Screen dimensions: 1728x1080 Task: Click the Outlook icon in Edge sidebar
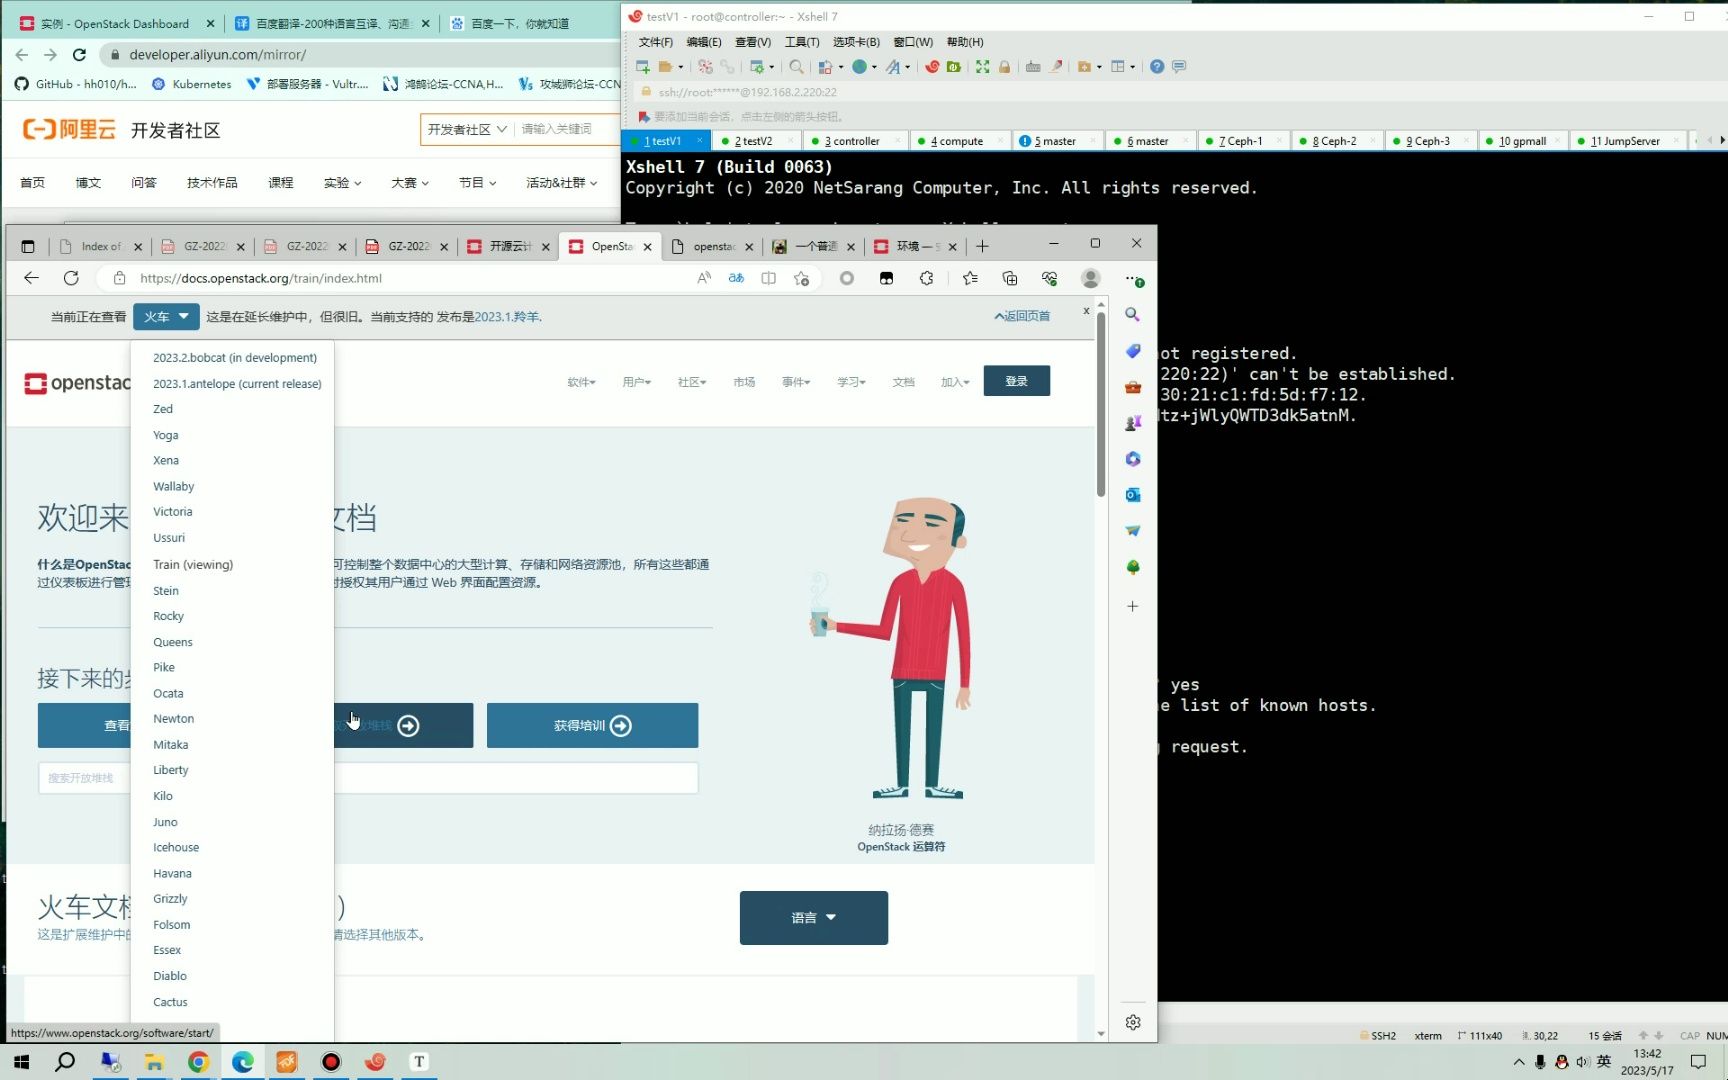point(1132,495)
